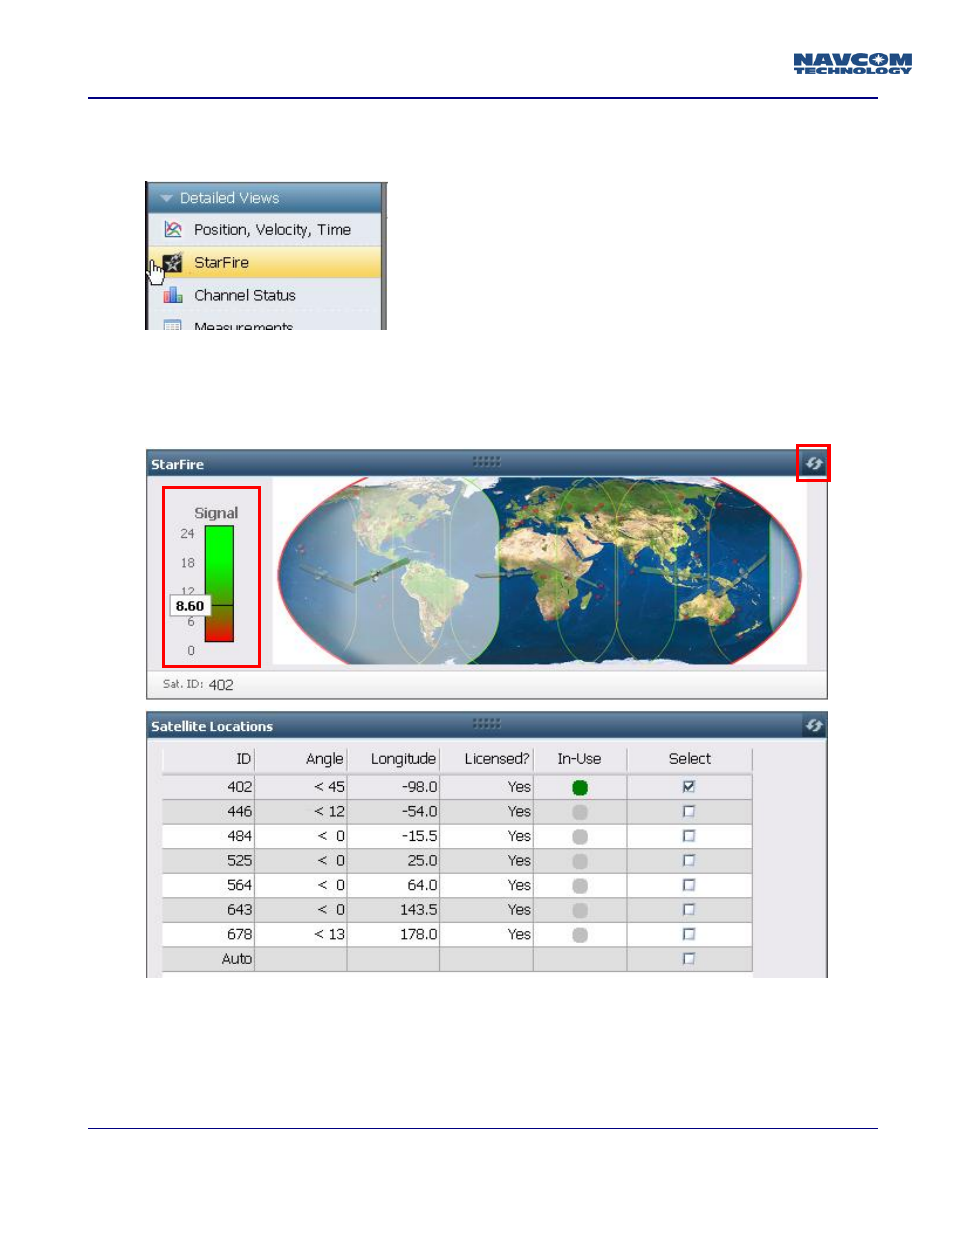Click green In-Use indicator for 402
The height and width of the screenshot is (1235, 954).
(580, 788)
